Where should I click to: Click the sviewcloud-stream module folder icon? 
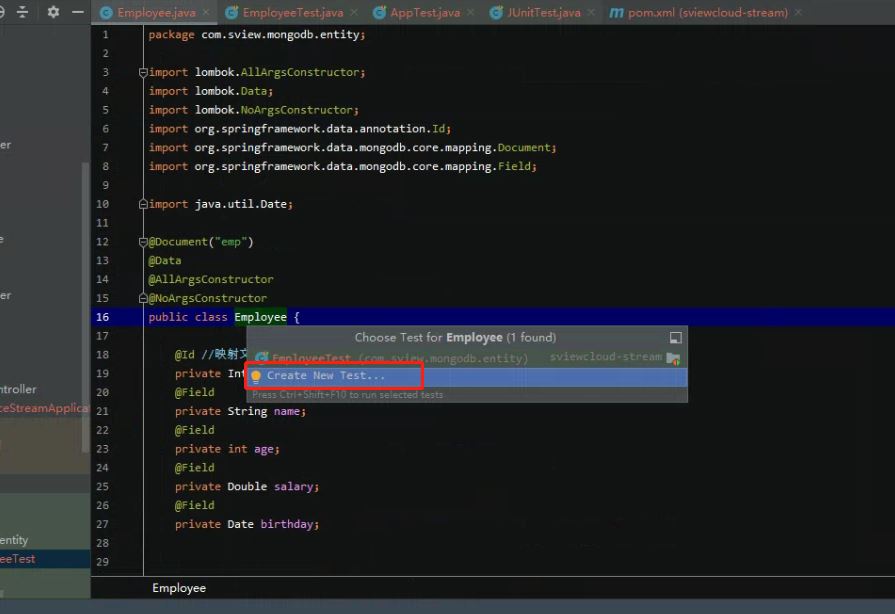point(673,358)
